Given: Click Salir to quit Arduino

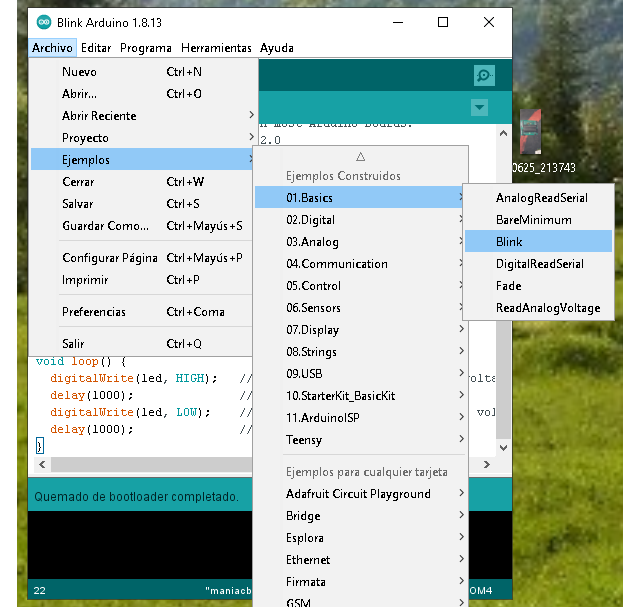Looking at the screenshot, I should pyautogui.click(x=73, y=344).
